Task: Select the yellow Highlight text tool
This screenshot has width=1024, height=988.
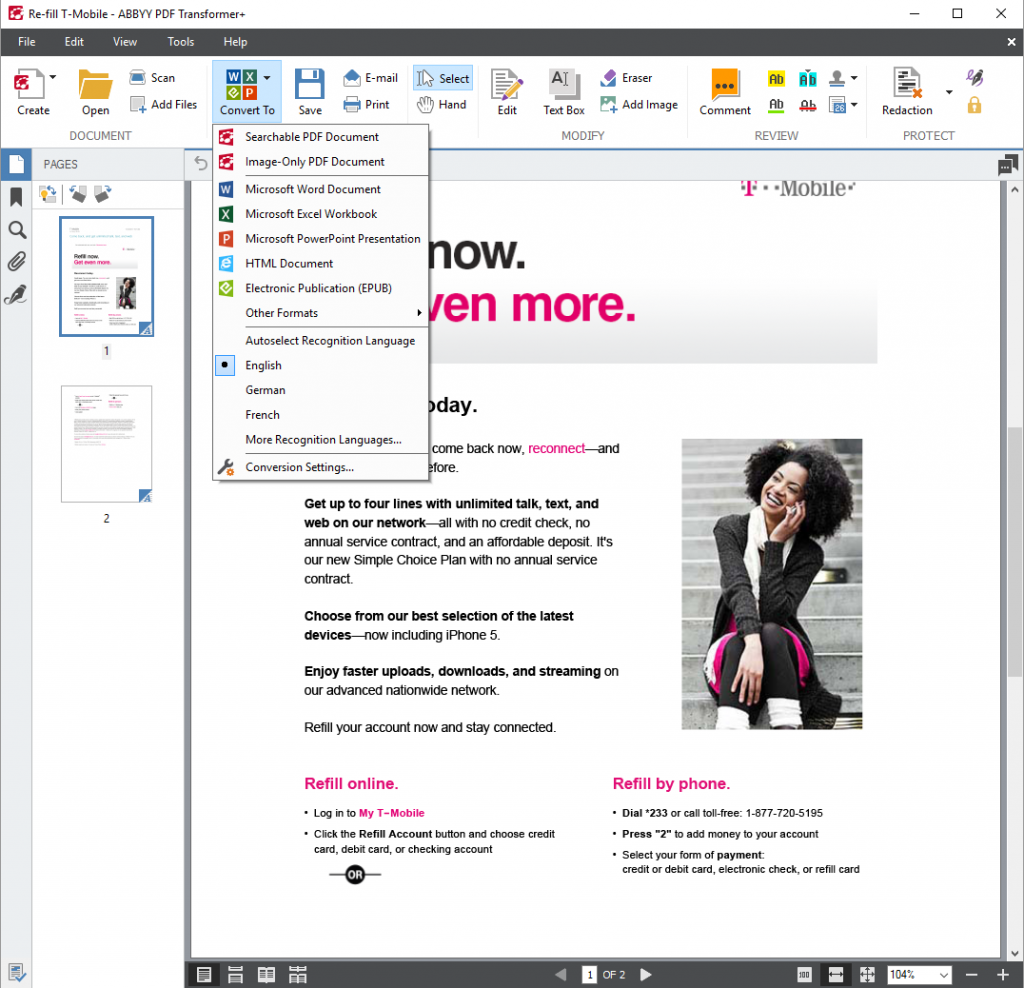Action: tap(776, 79)
